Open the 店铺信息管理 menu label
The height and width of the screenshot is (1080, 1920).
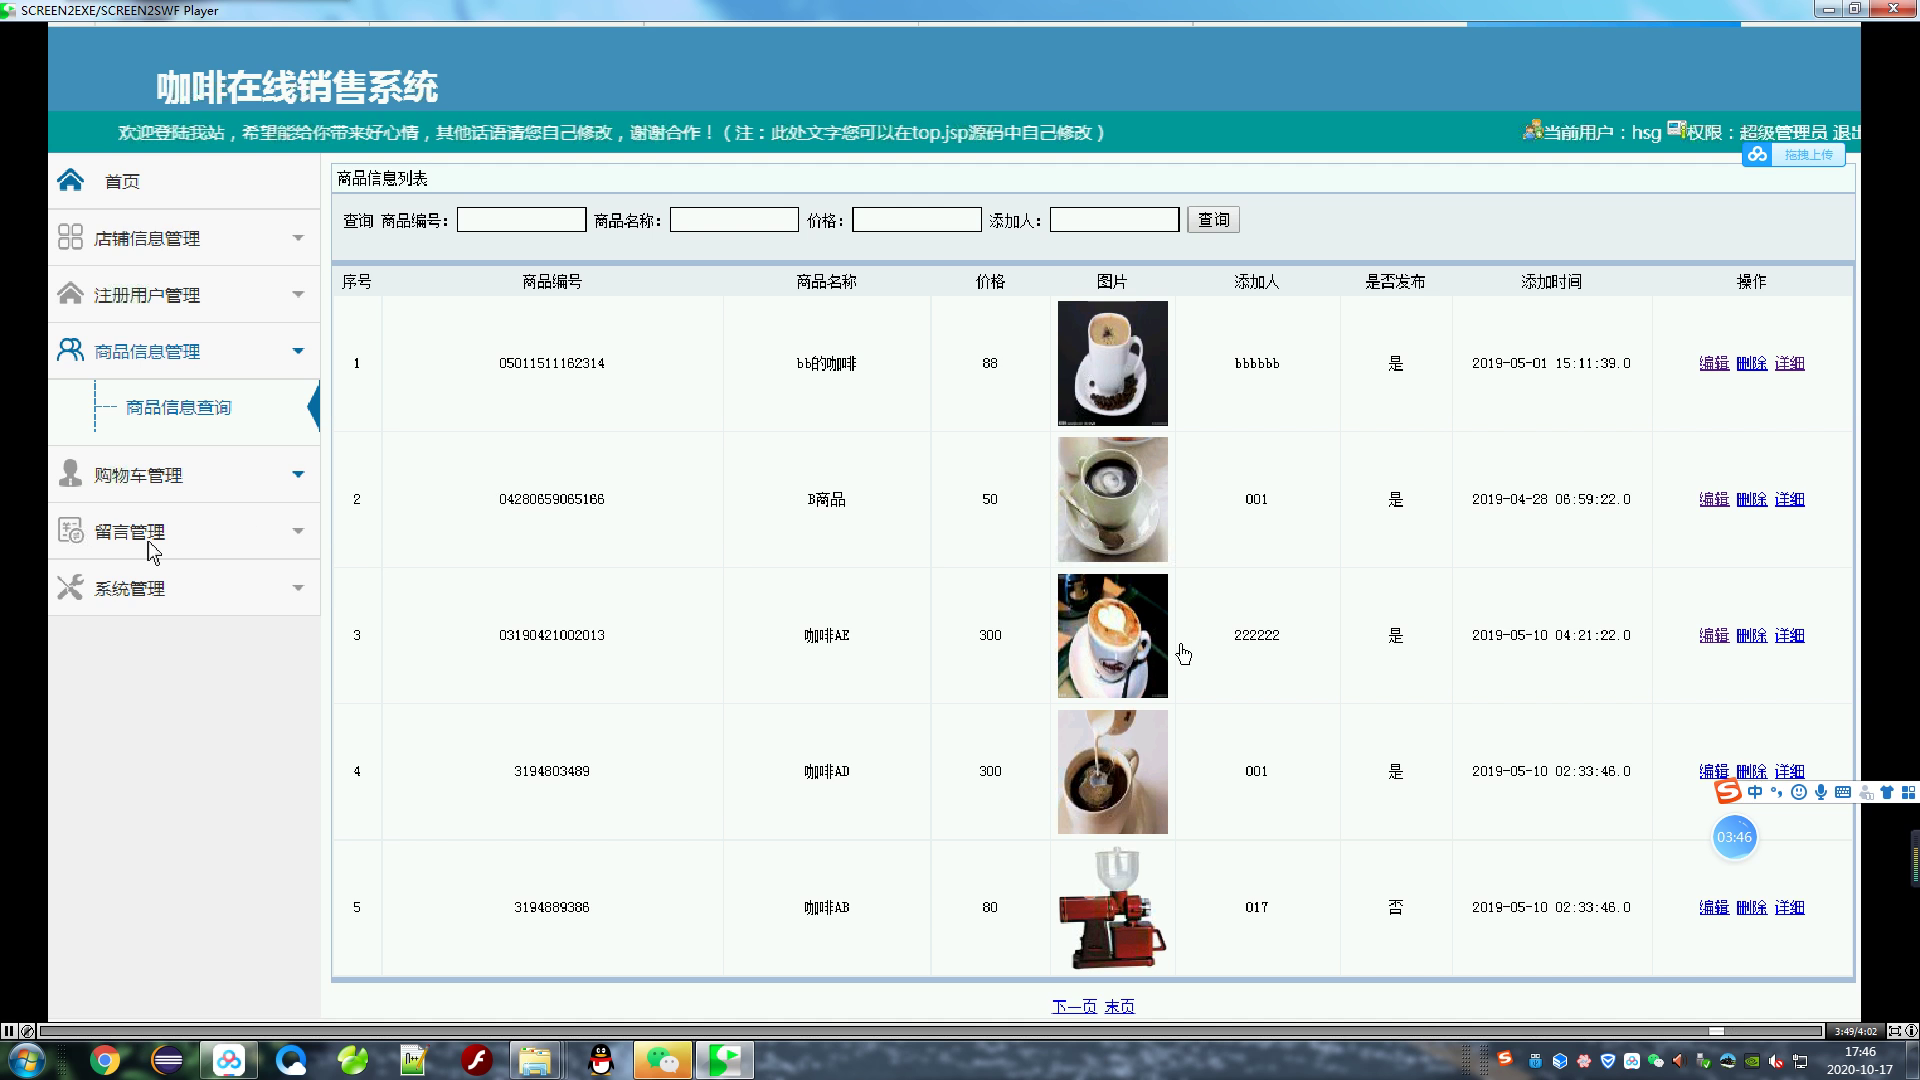tap(147, 238)
